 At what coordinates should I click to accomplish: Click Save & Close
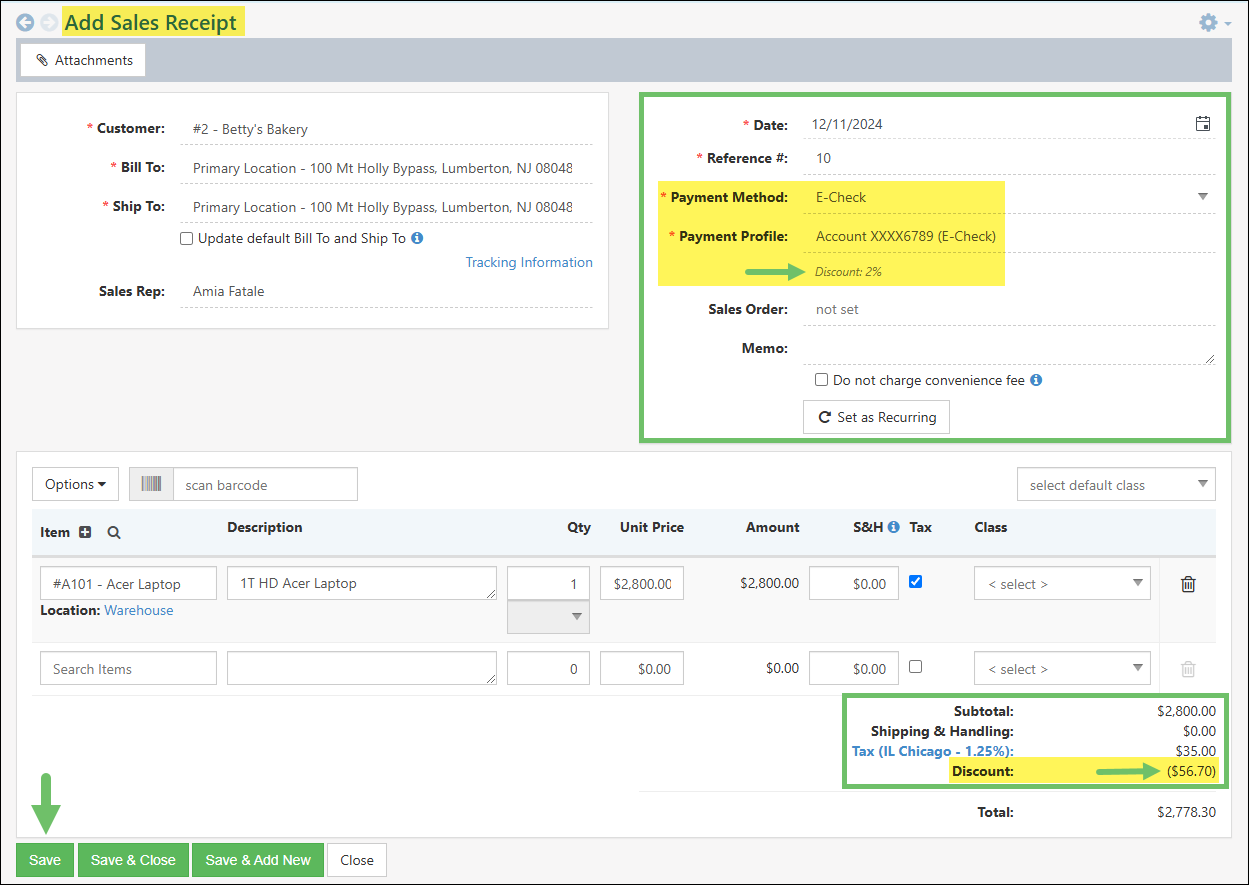pos(133,860)
